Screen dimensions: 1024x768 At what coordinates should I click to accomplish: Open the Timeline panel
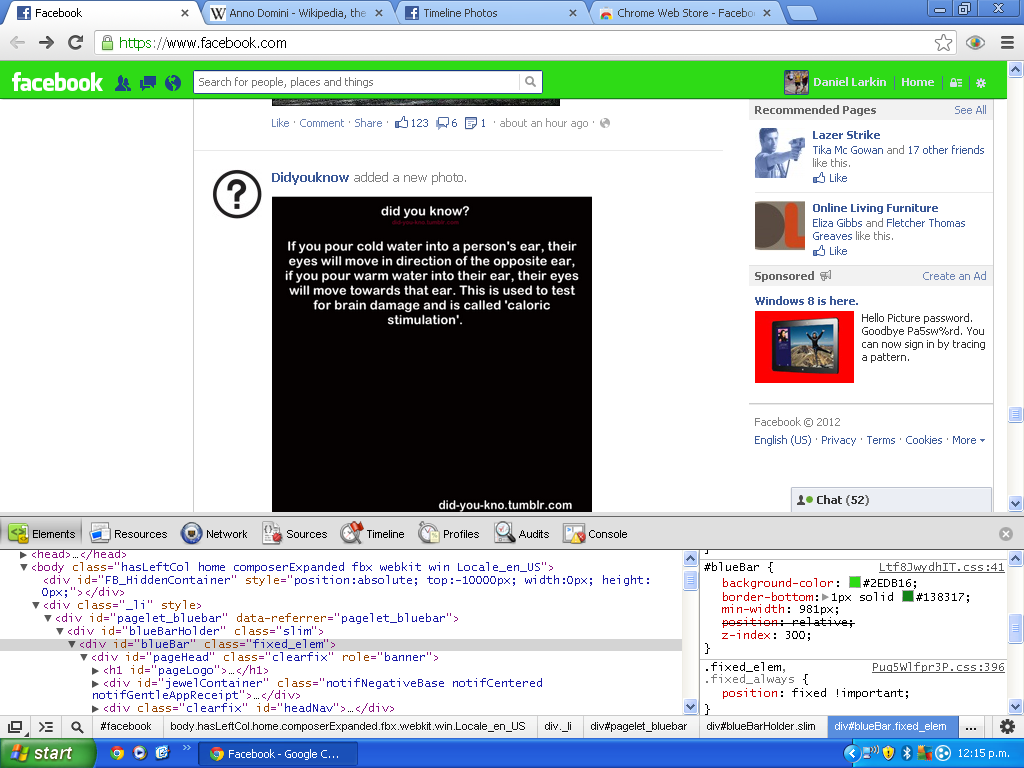pos(373,534)
